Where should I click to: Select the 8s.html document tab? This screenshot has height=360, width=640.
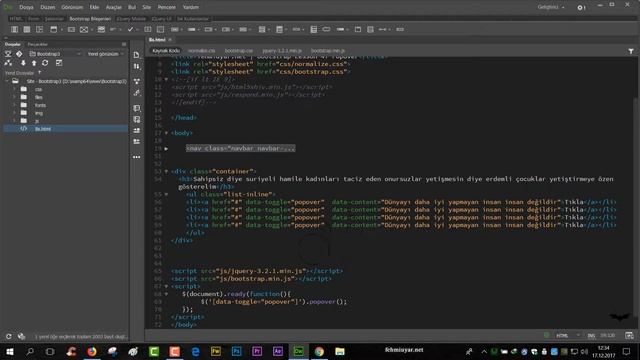coord(157,40)
